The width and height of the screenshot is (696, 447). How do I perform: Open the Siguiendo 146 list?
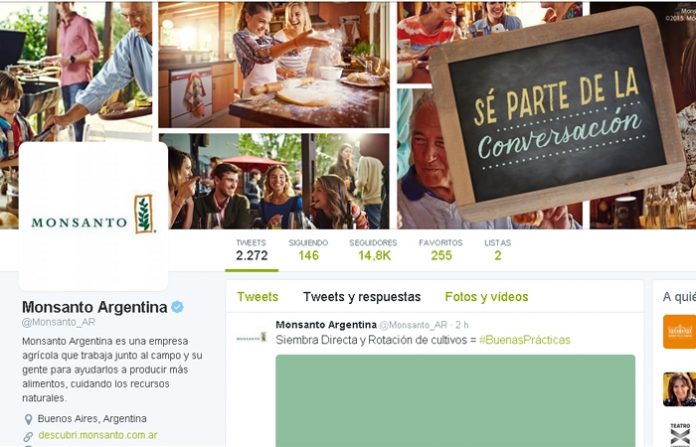[308, 250]
